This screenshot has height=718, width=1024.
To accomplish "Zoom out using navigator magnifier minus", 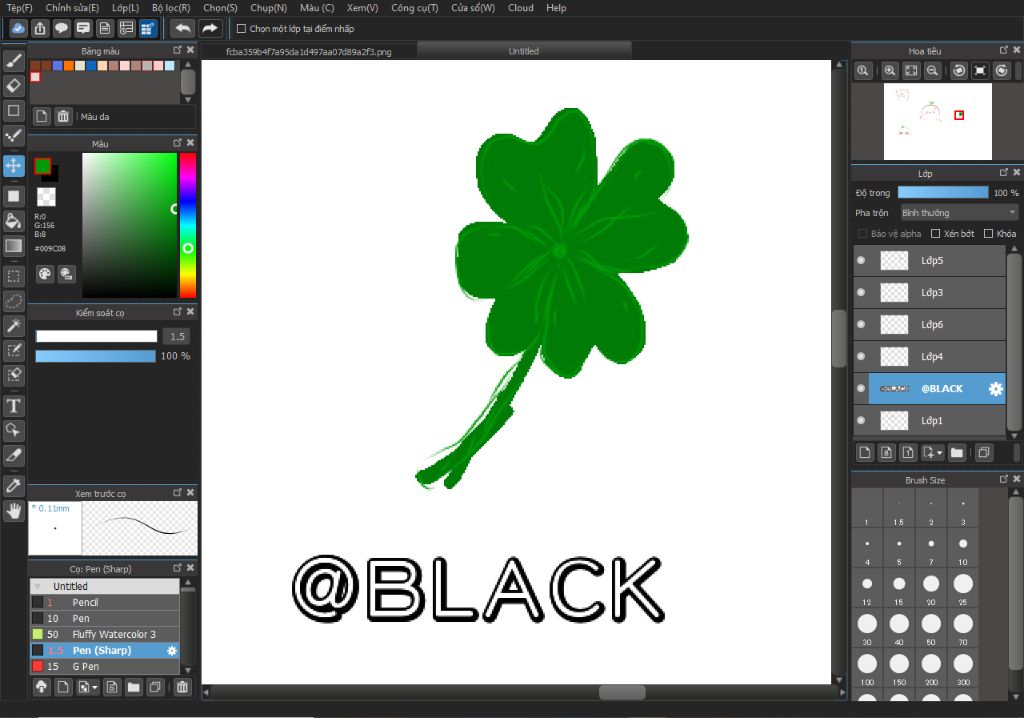I will [933, 71].
